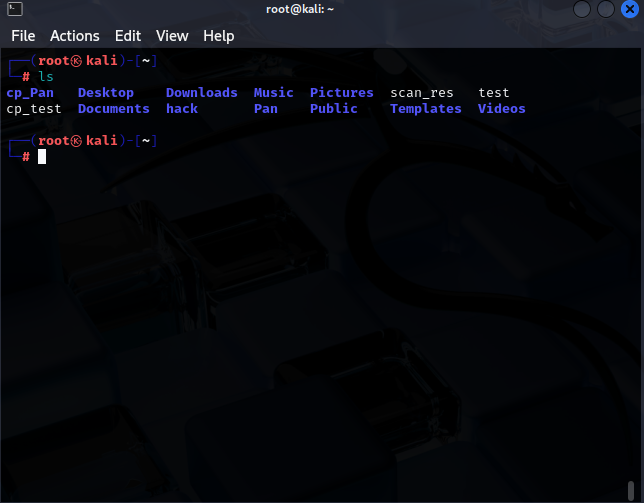Viewport: 644px width, 503px height.
Task: Close the terminal window with the X button
Action: (x=630, y=9)
